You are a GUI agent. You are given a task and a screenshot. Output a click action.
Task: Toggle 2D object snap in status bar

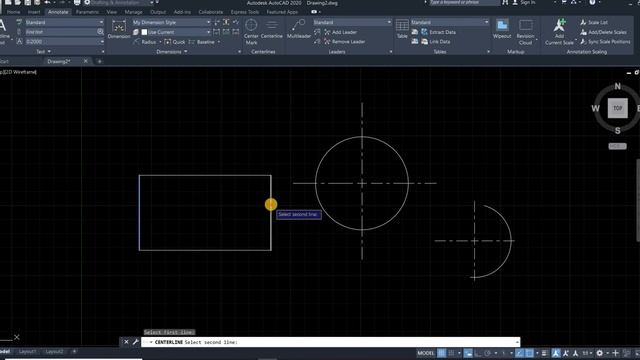tap(529, 353)
